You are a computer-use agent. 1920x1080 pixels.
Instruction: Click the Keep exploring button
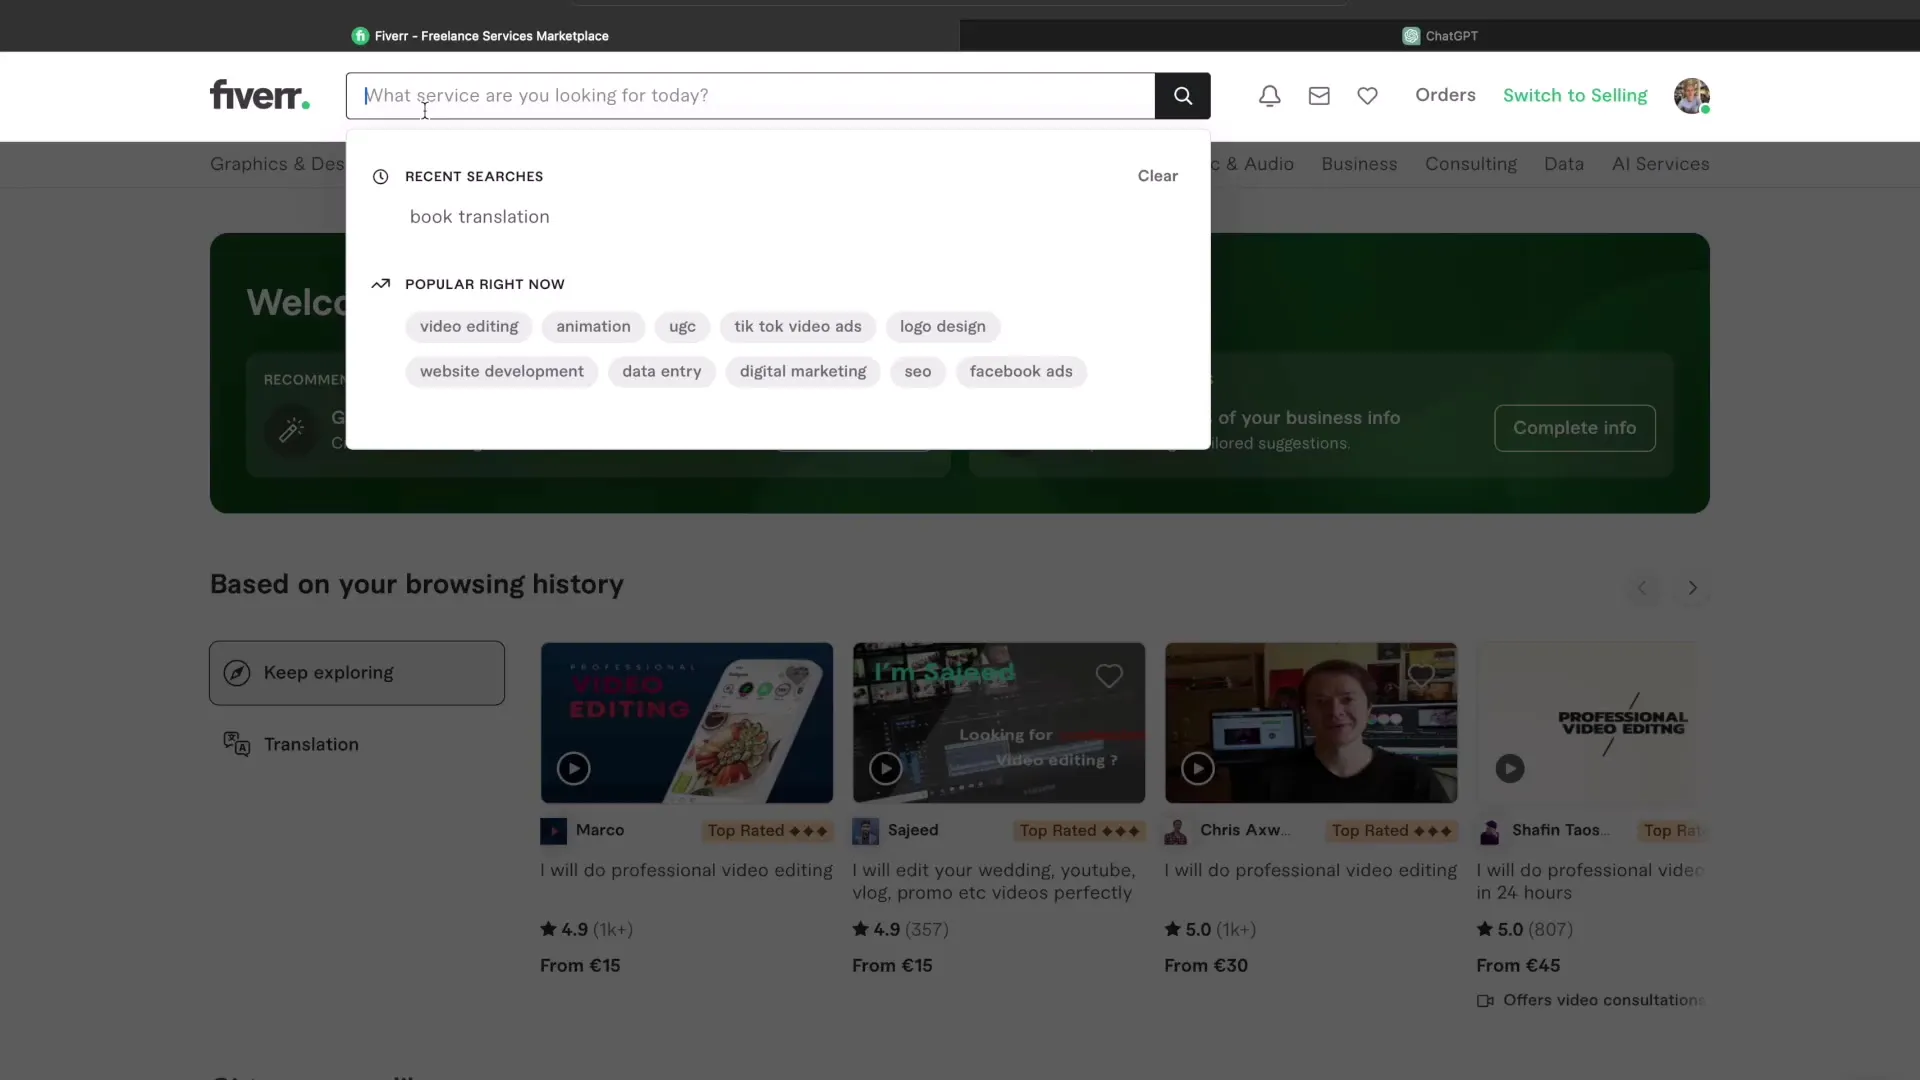(x=357, y=673)
